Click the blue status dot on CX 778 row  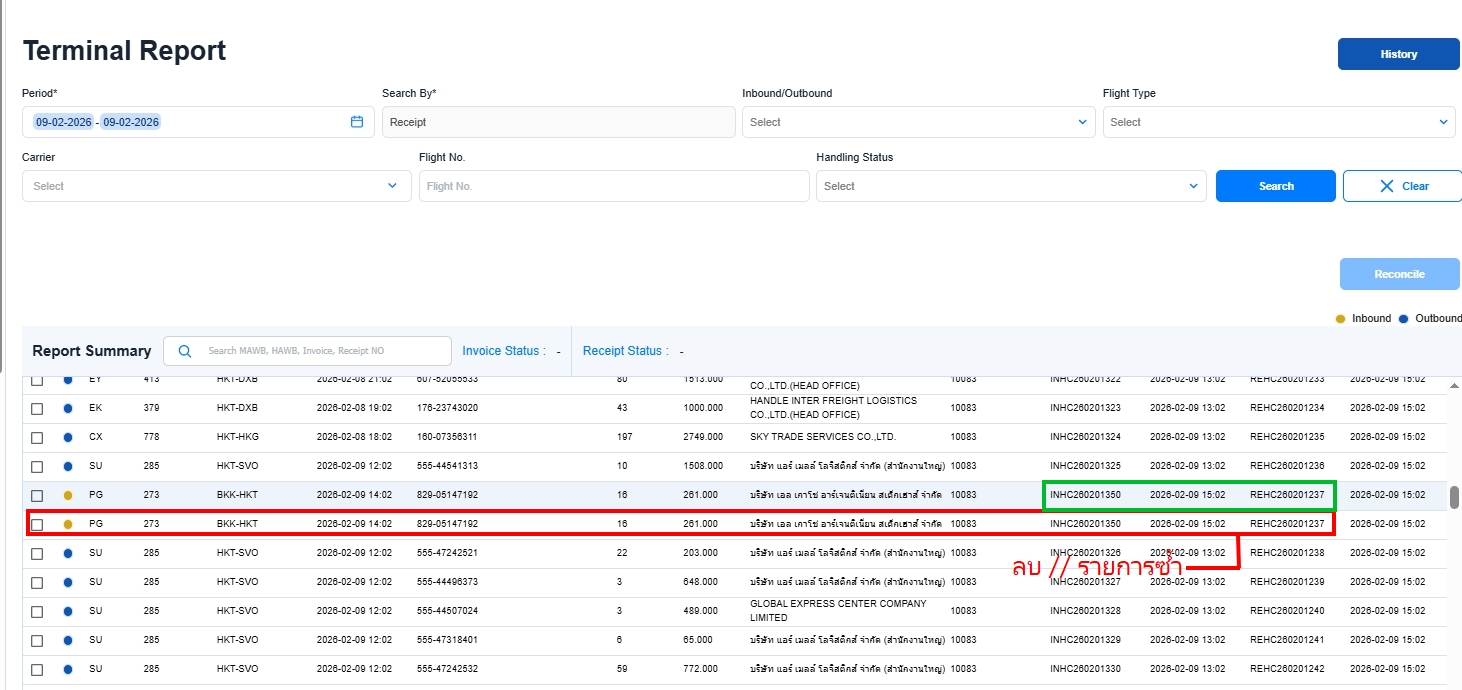pos(68,438)
